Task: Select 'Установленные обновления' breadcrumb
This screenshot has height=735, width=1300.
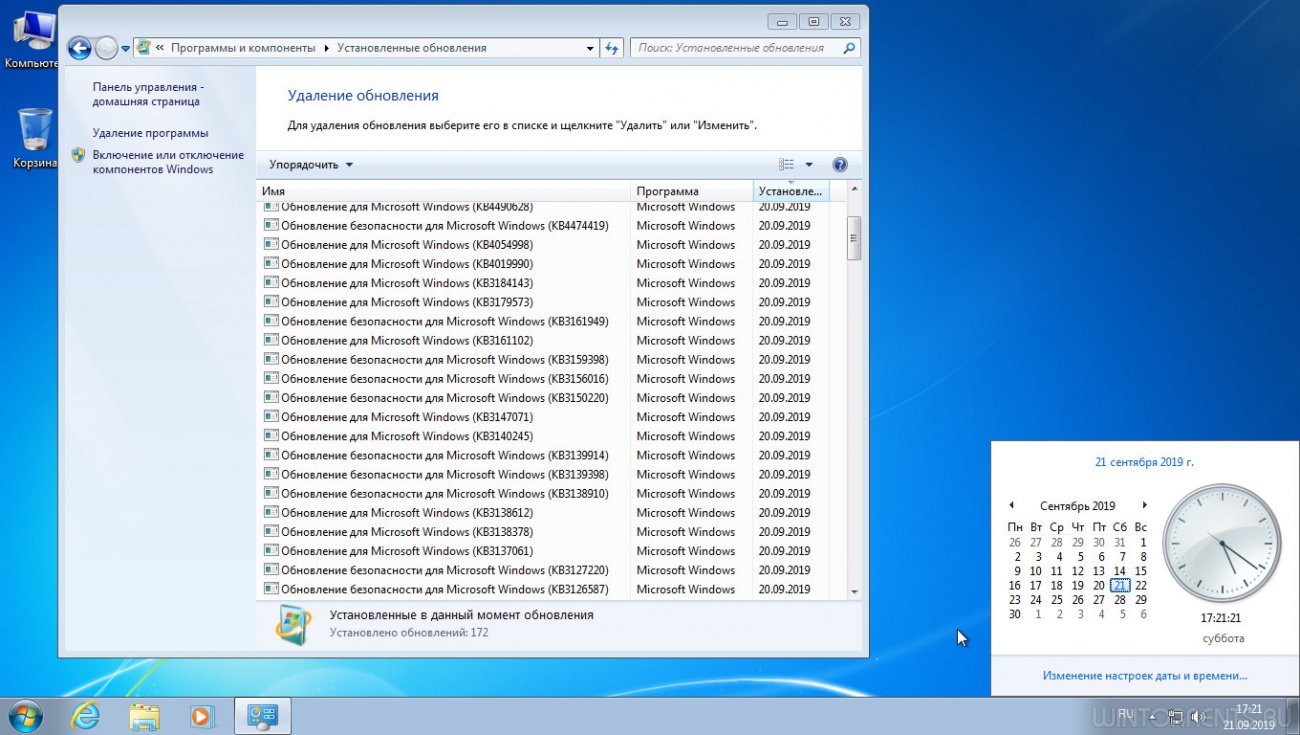Action: pyautogui.click(x=411, y=48)
